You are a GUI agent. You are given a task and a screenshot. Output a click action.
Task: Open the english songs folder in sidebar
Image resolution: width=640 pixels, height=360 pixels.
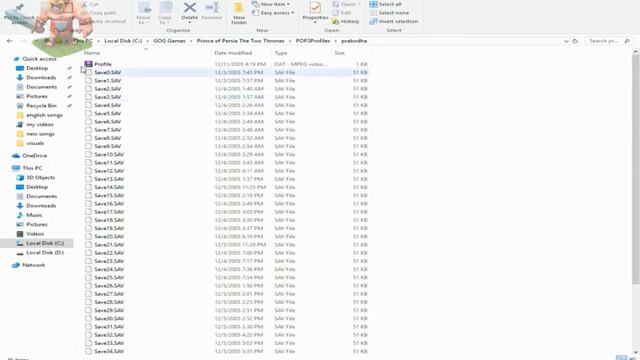[x=44, y=115]
